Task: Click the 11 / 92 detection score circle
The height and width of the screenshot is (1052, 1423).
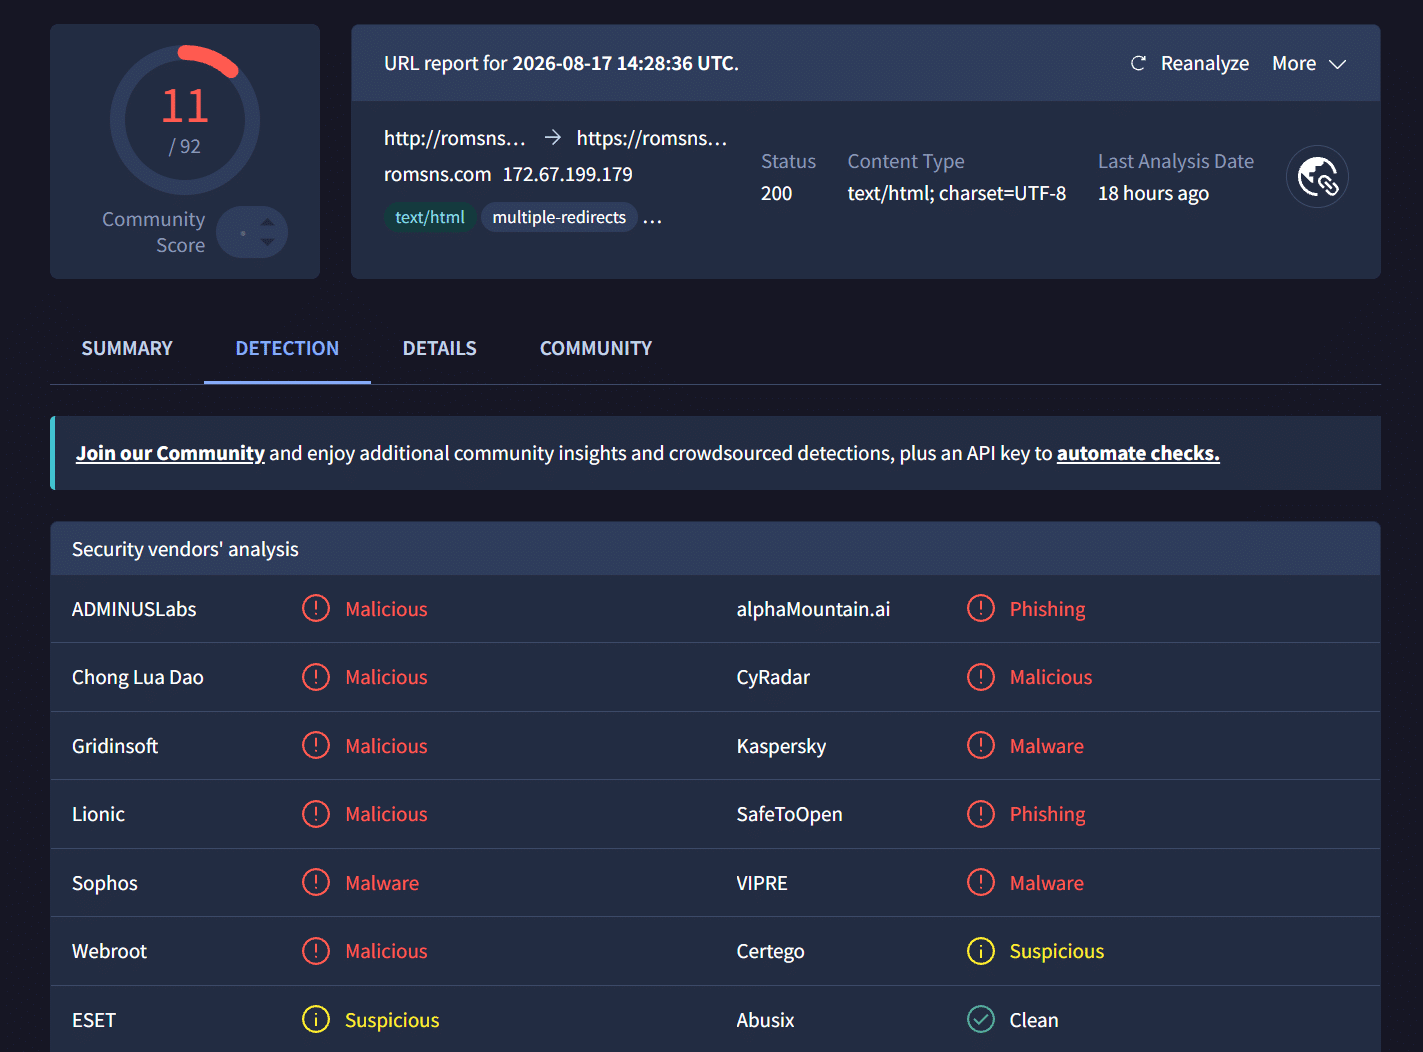Action: click(185, 120)
